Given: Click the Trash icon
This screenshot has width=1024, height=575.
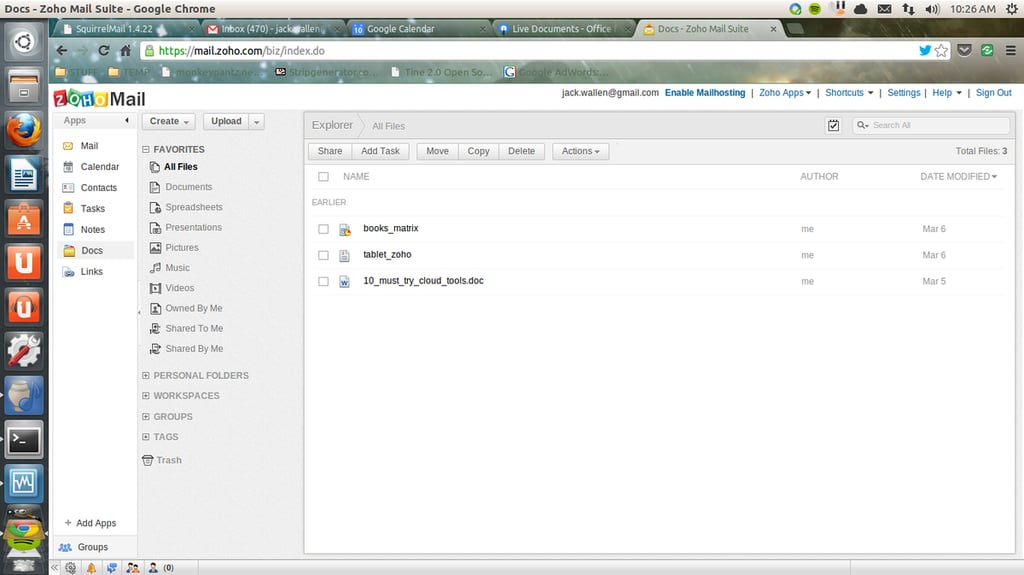Looking at the screenshot, I should pyautogui.click(x=148, y=460).
